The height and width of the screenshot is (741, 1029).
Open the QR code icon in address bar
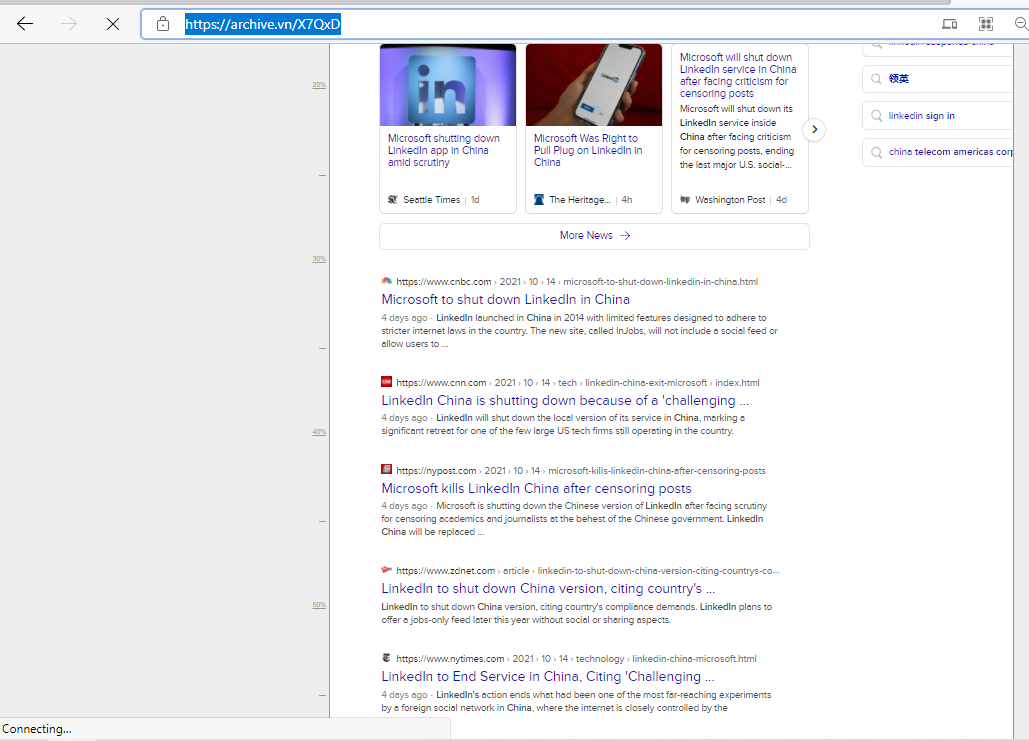coord(986,24)
